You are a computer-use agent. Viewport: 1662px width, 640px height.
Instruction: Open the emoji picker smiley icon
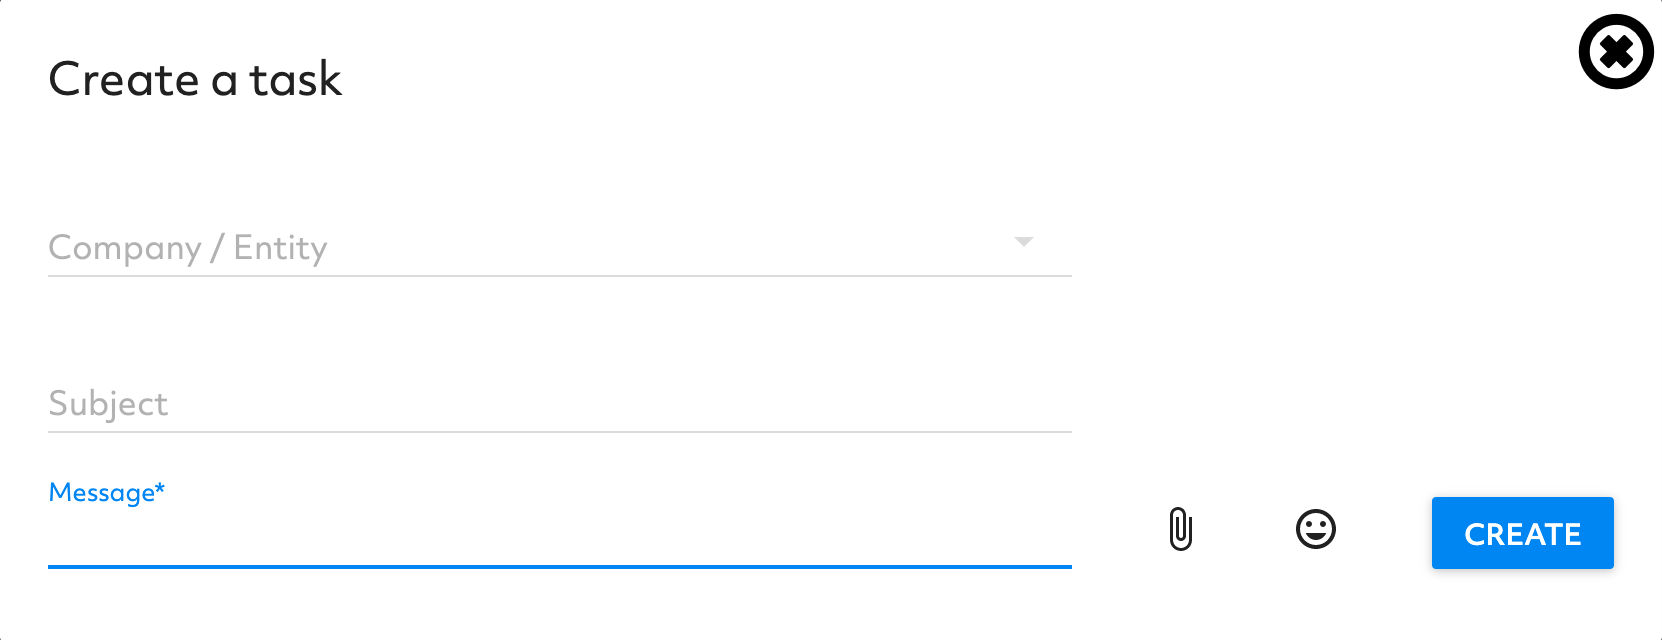click(x=1316, y=529)
